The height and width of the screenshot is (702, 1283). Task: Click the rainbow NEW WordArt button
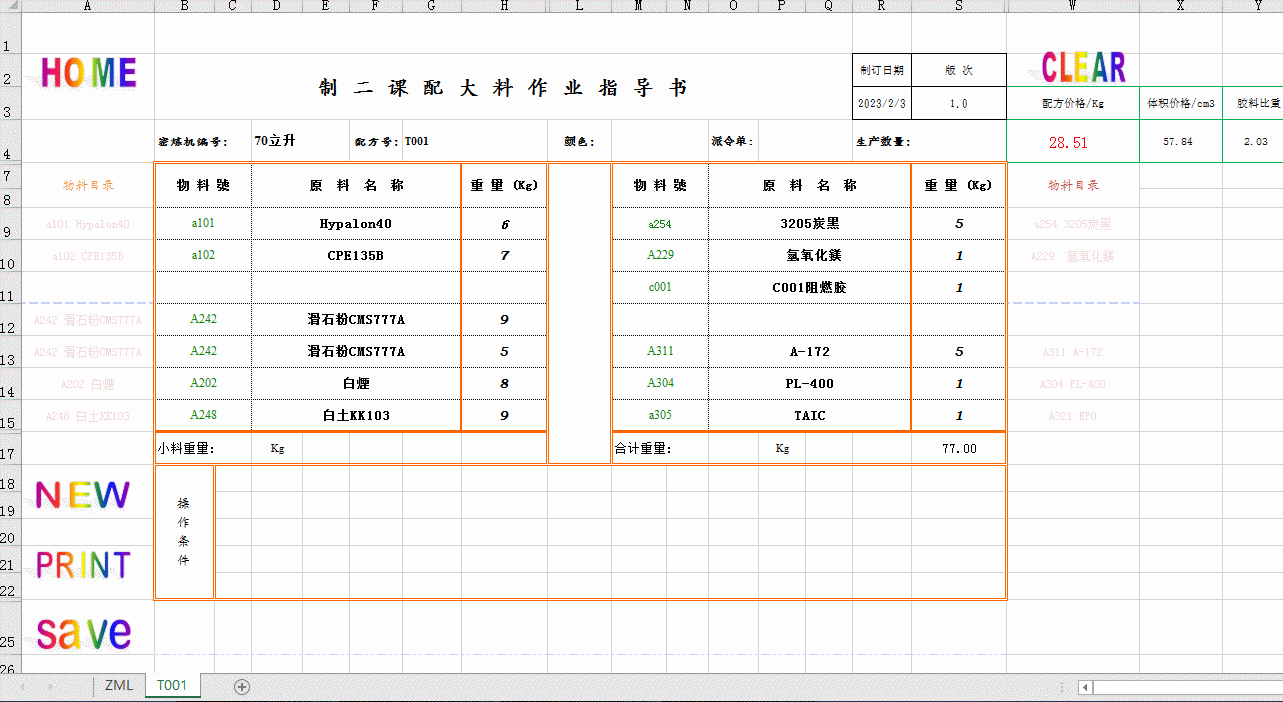click(x=82, y=495)
